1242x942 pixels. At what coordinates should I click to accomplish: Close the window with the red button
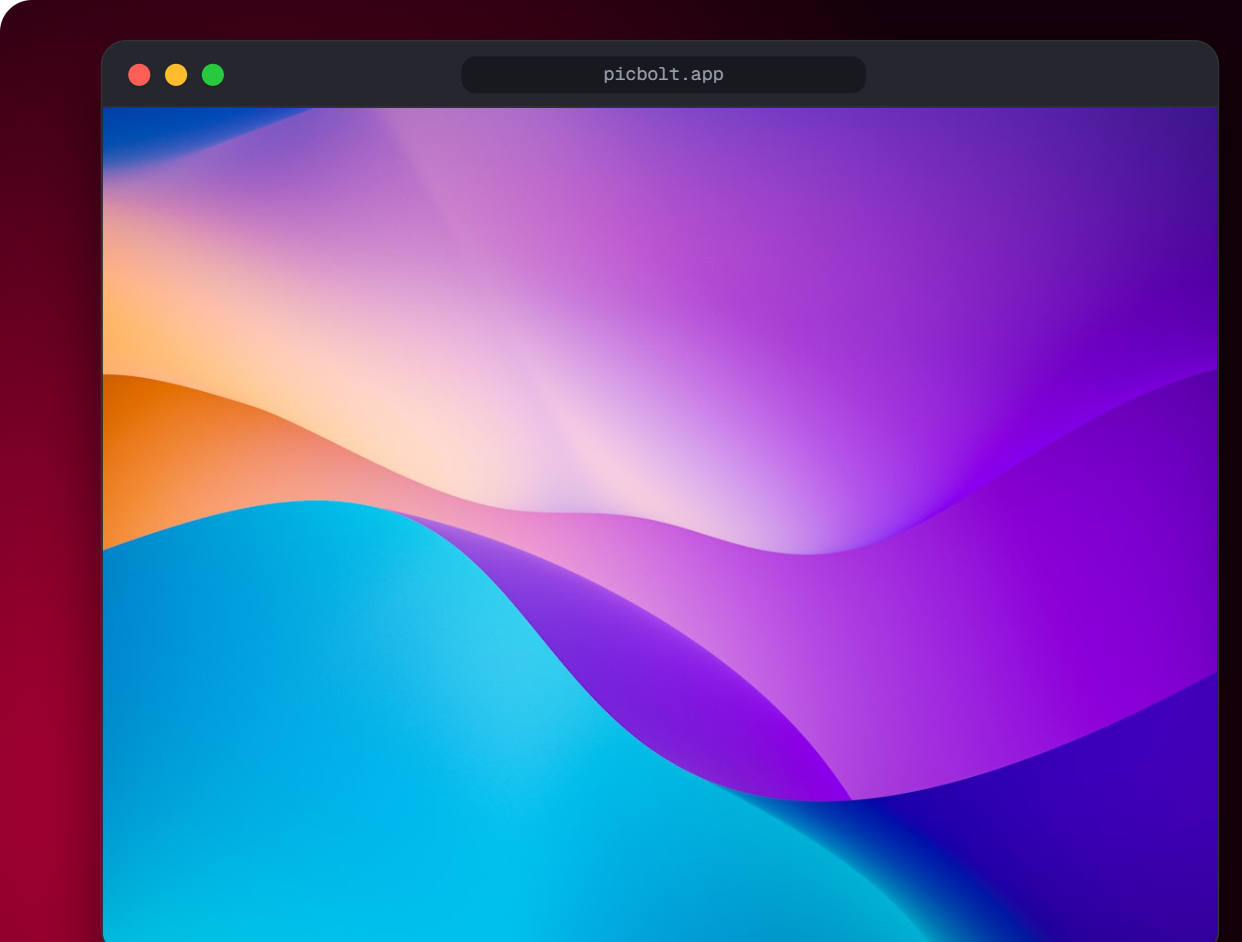coord(140,75)
